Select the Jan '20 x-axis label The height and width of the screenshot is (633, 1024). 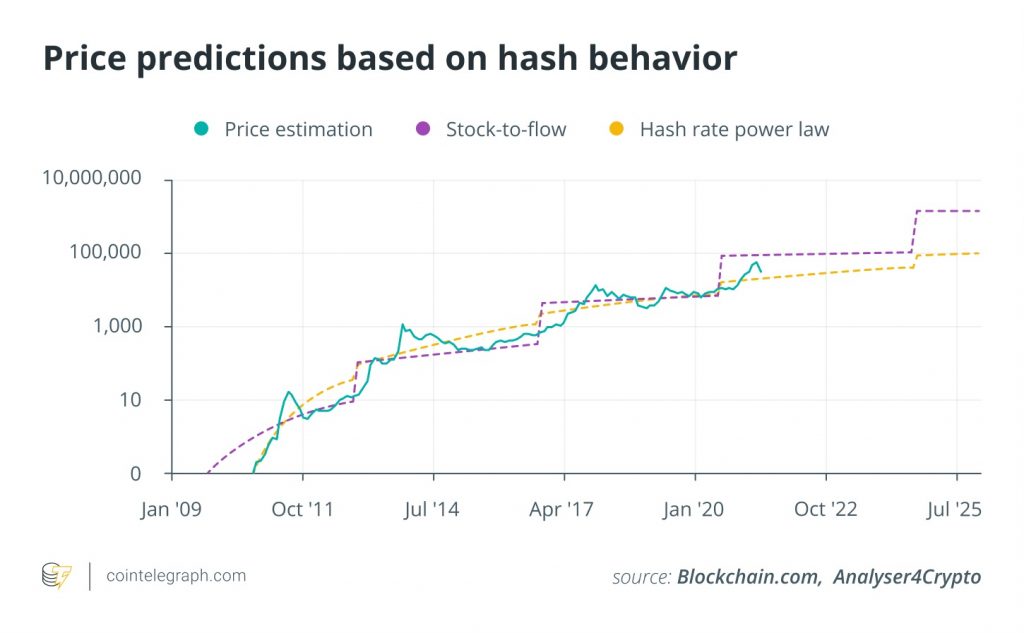click(694, 510)
